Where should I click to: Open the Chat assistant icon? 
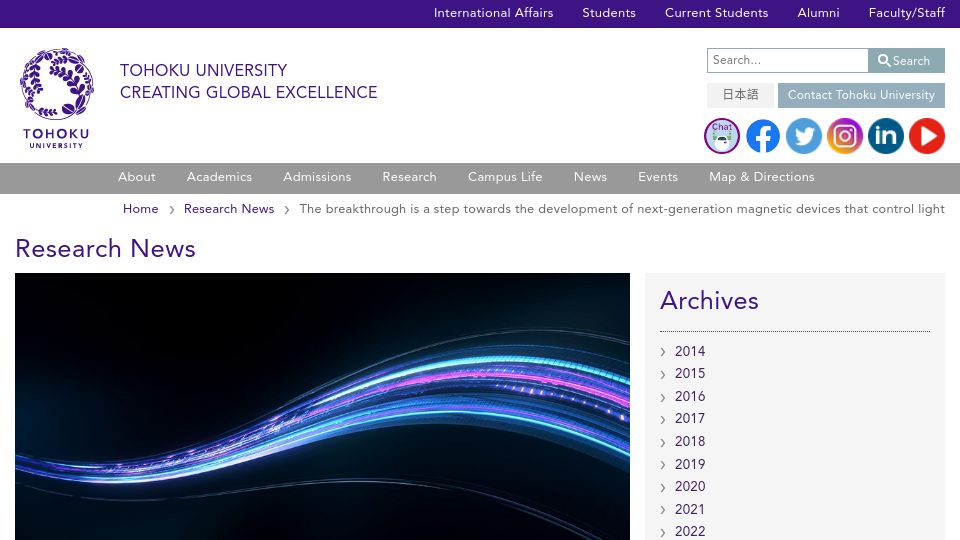pos(722,136)
